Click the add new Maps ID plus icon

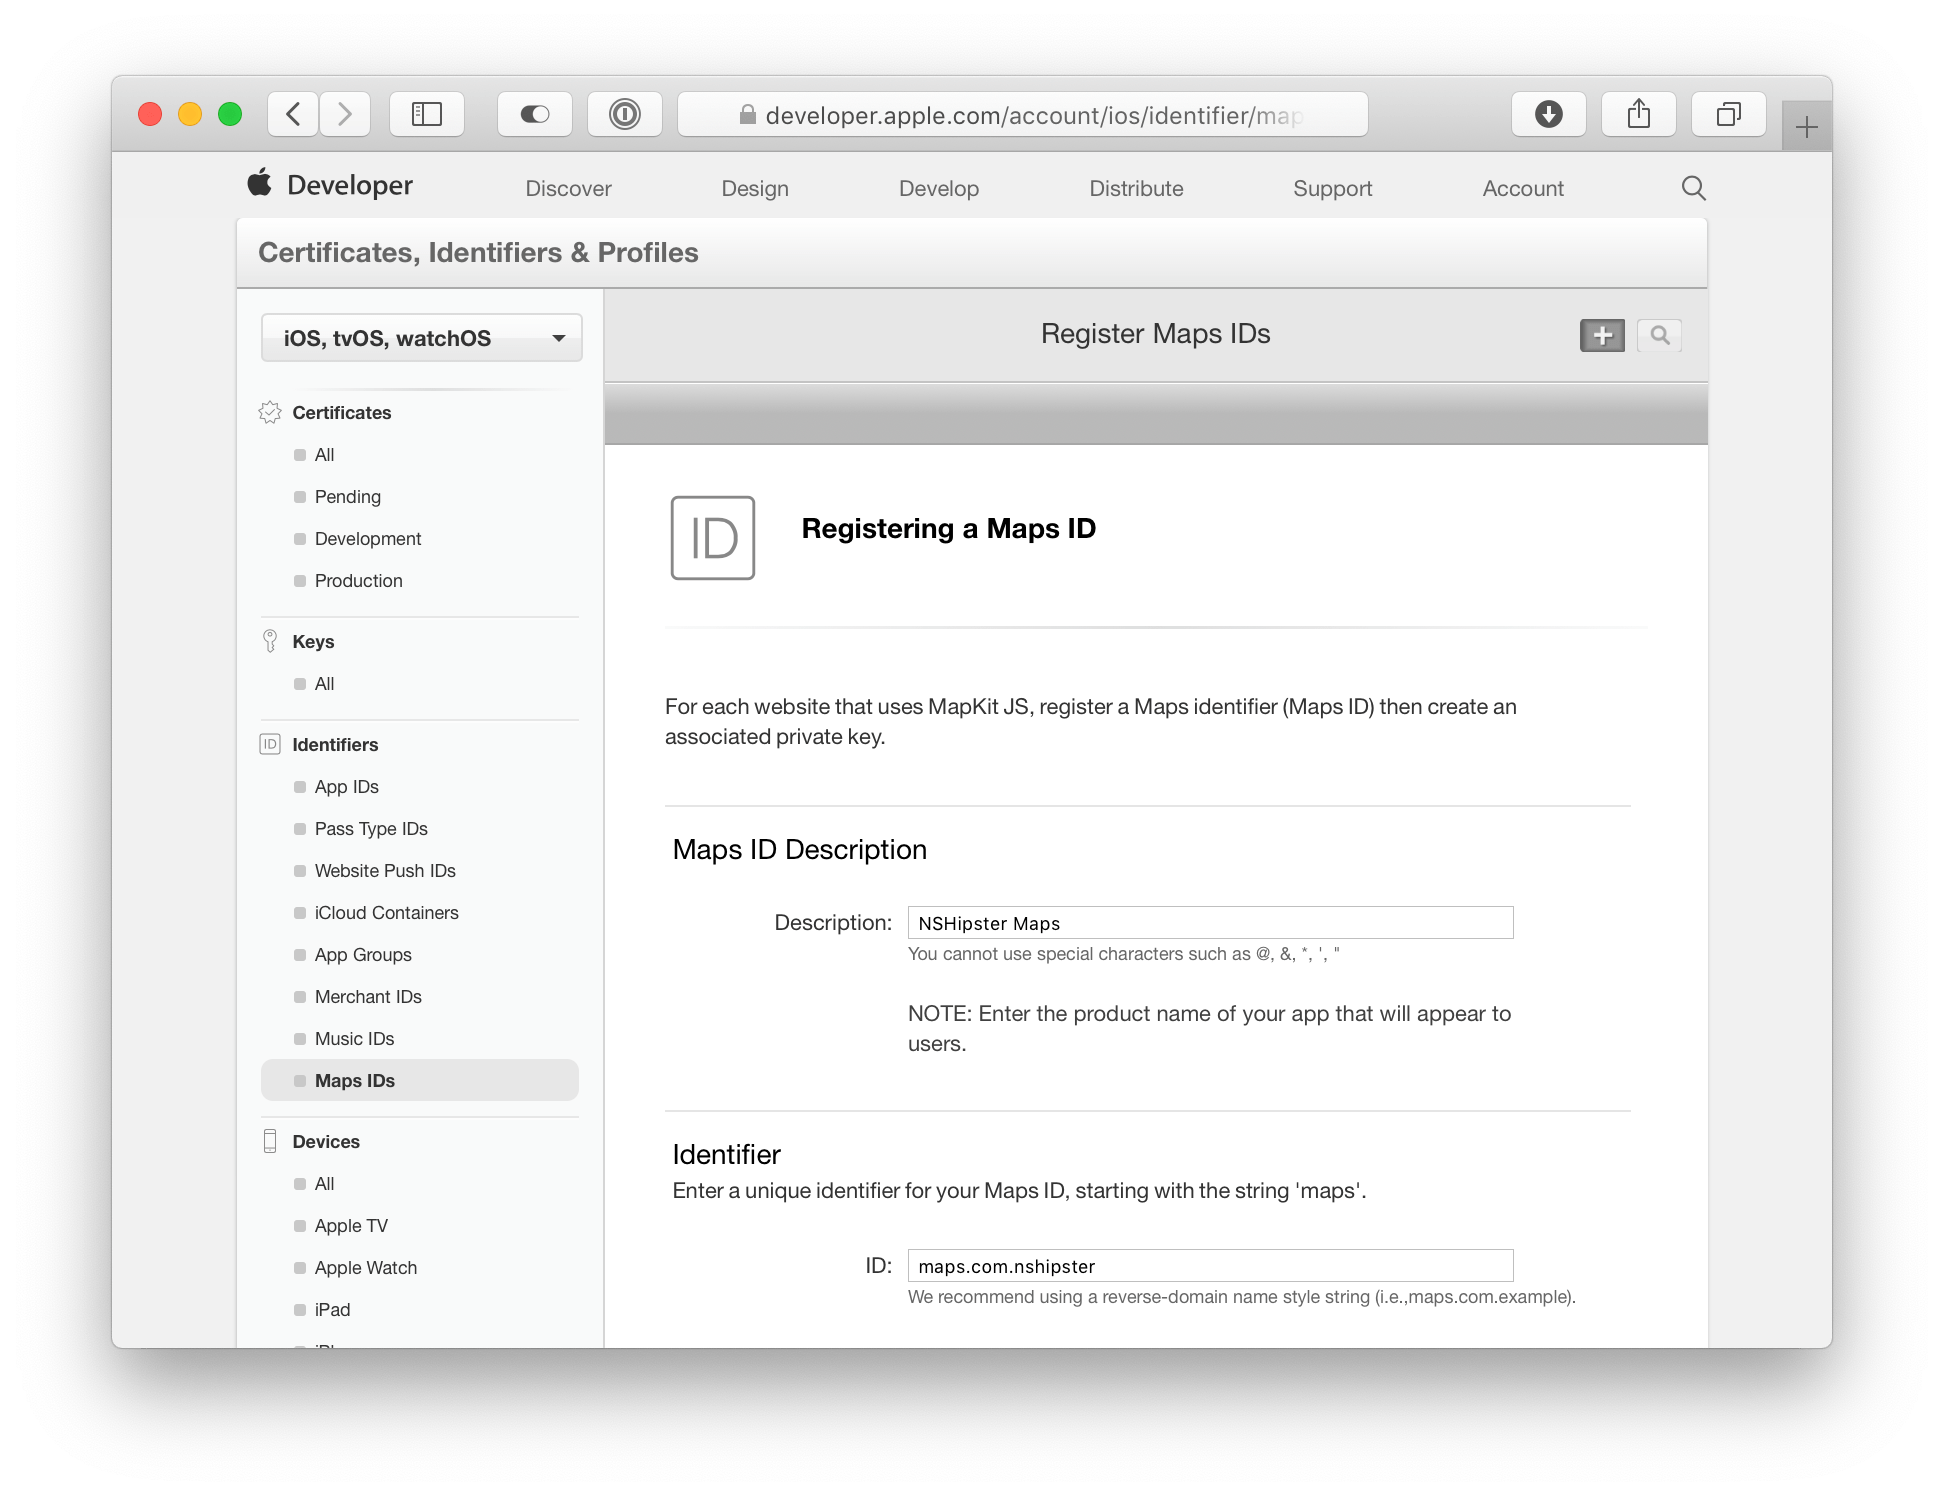[1601, 335]
